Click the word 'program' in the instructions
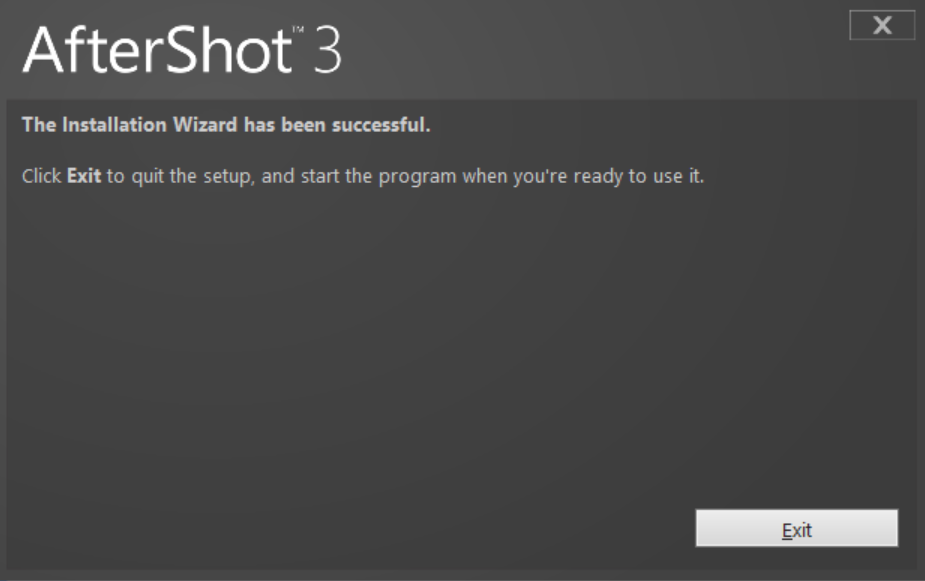925x581 pixels. [x=417, y=177]
